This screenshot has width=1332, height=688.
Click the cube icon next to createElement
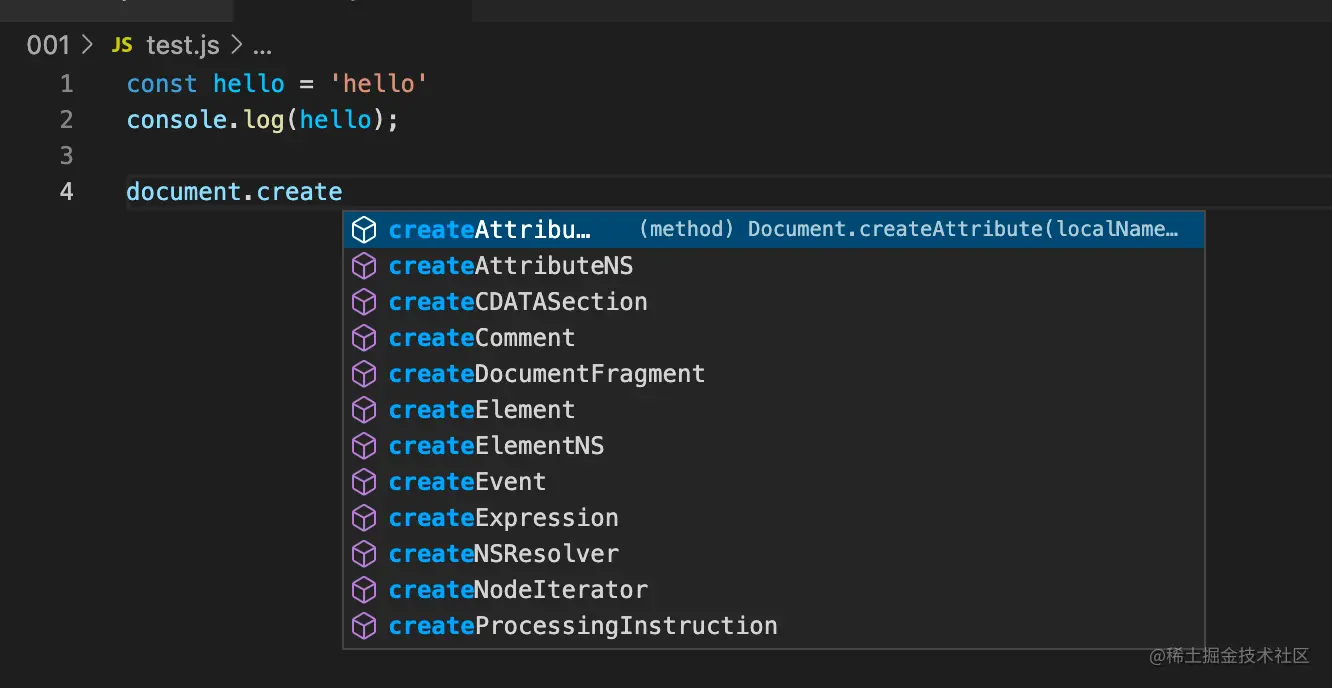pyautogui.click(x=364, y=410)
